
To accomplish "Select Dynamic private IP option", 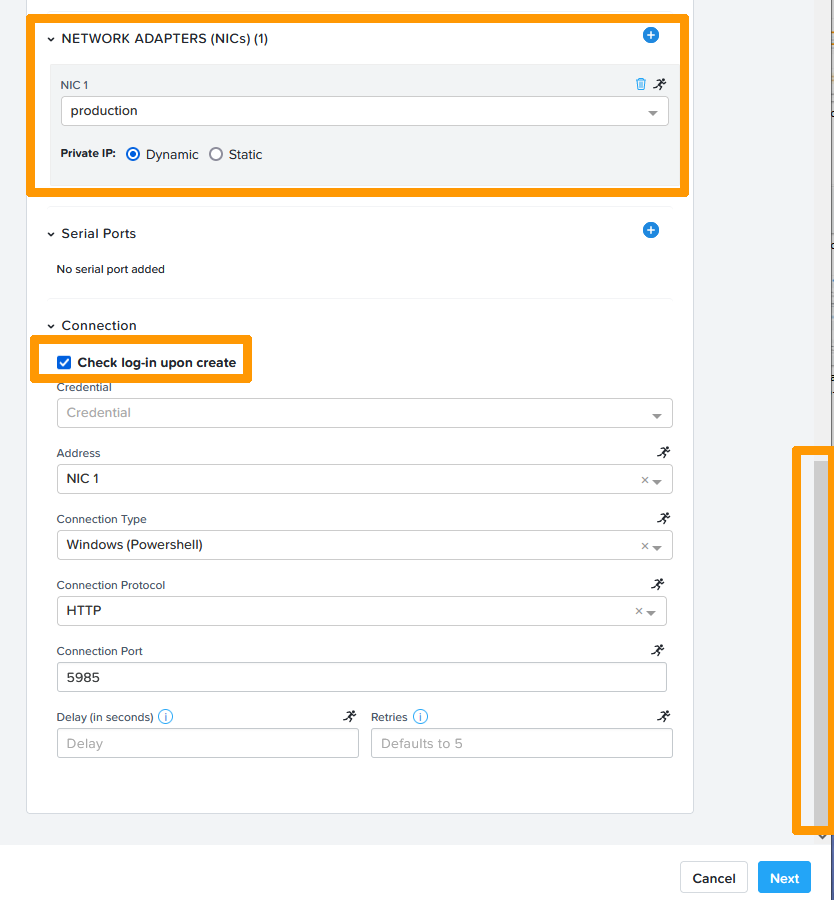I will 133,155.
